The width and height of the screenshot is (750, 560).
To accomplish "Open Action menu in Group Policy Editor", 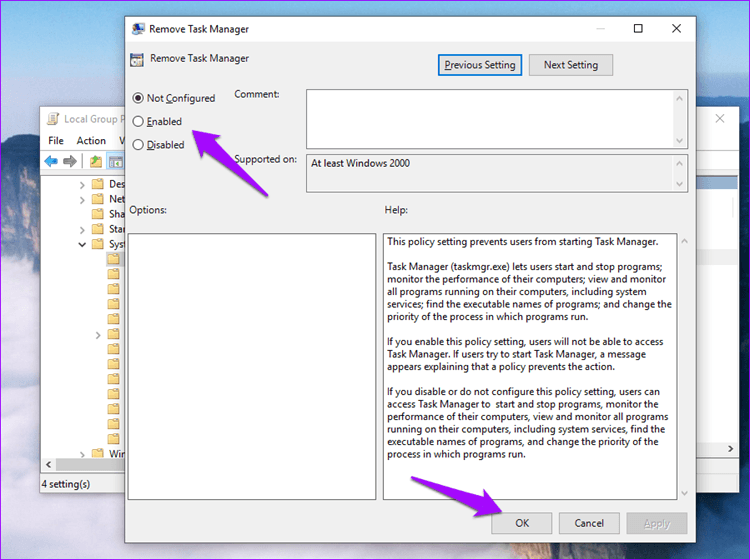I will coord(91,141).
